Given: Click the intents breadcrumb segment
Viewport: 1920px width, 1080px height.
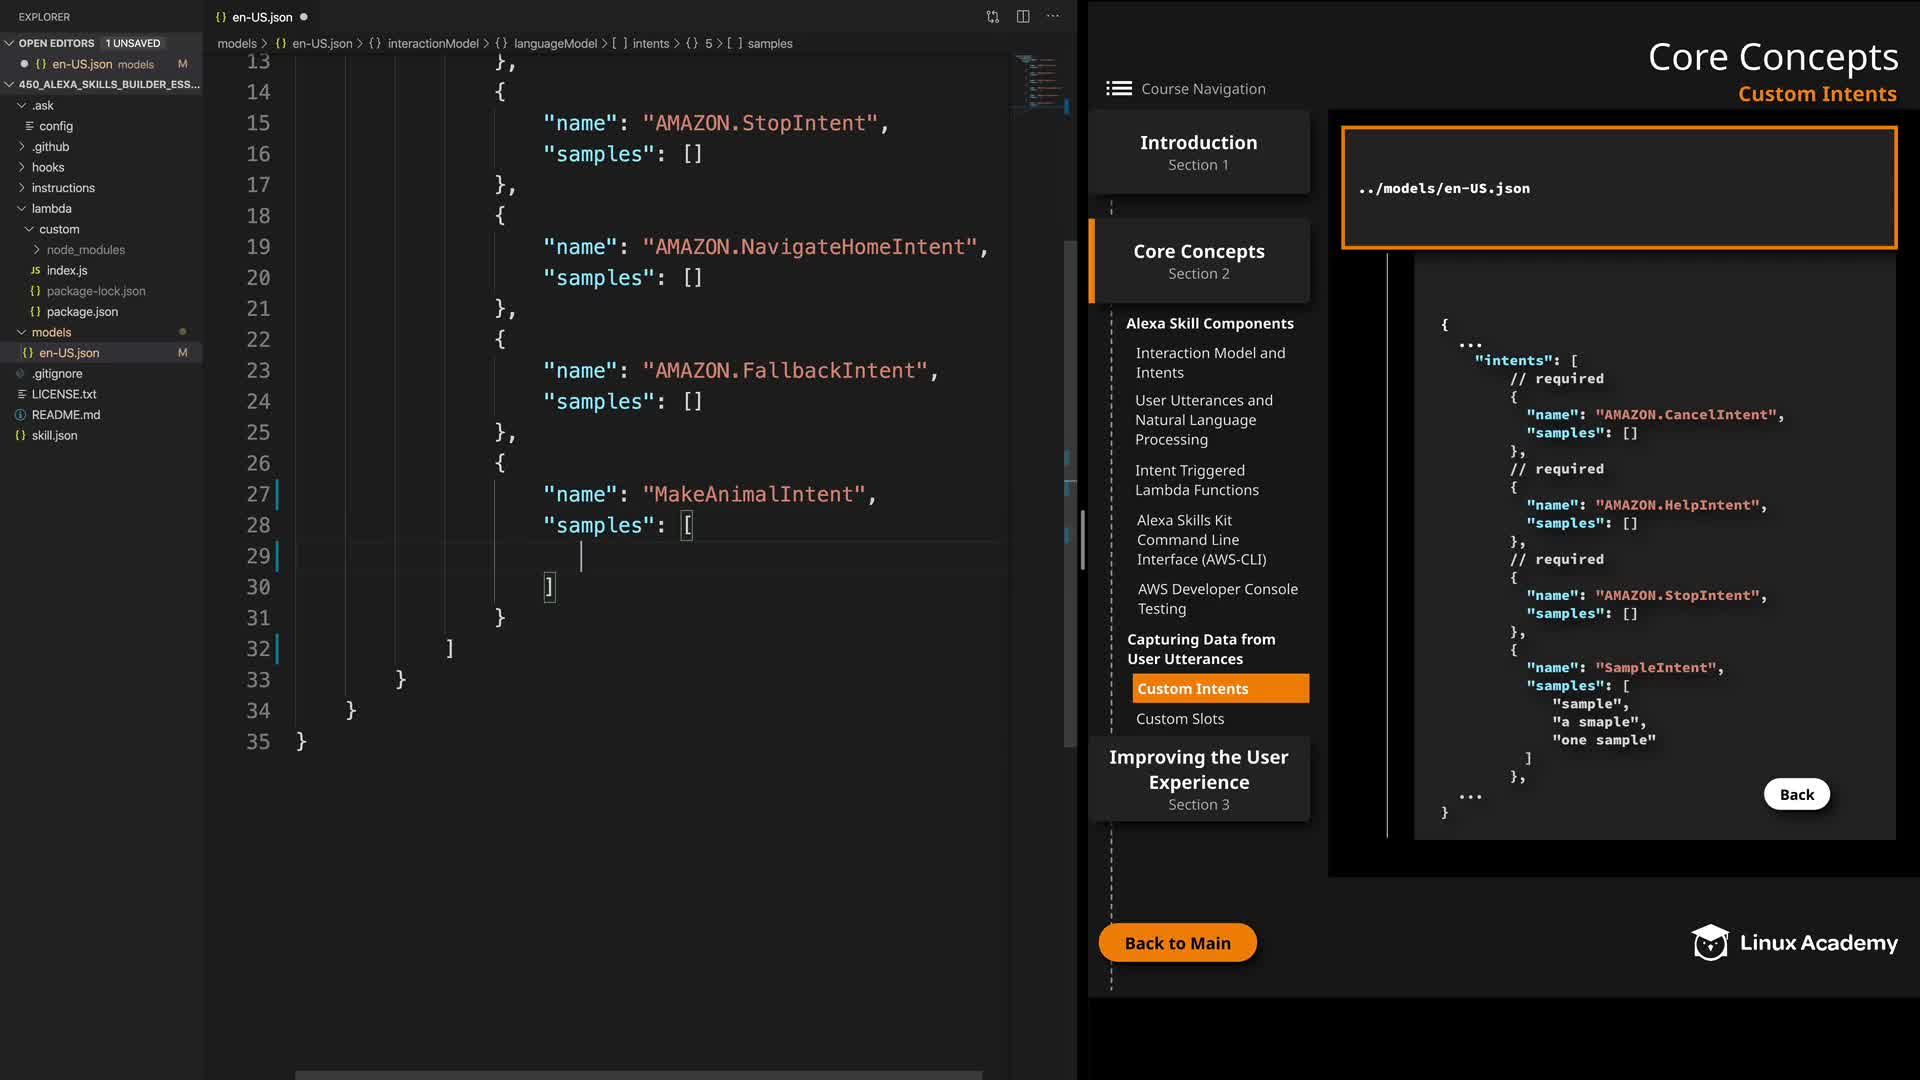Looking at the screenshot, I should pyautogui.click(x=650, y=43).
